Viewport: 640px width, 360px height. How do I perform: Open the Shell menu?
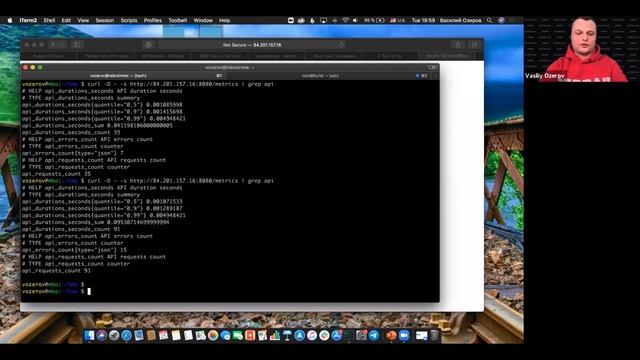(49, 20)
